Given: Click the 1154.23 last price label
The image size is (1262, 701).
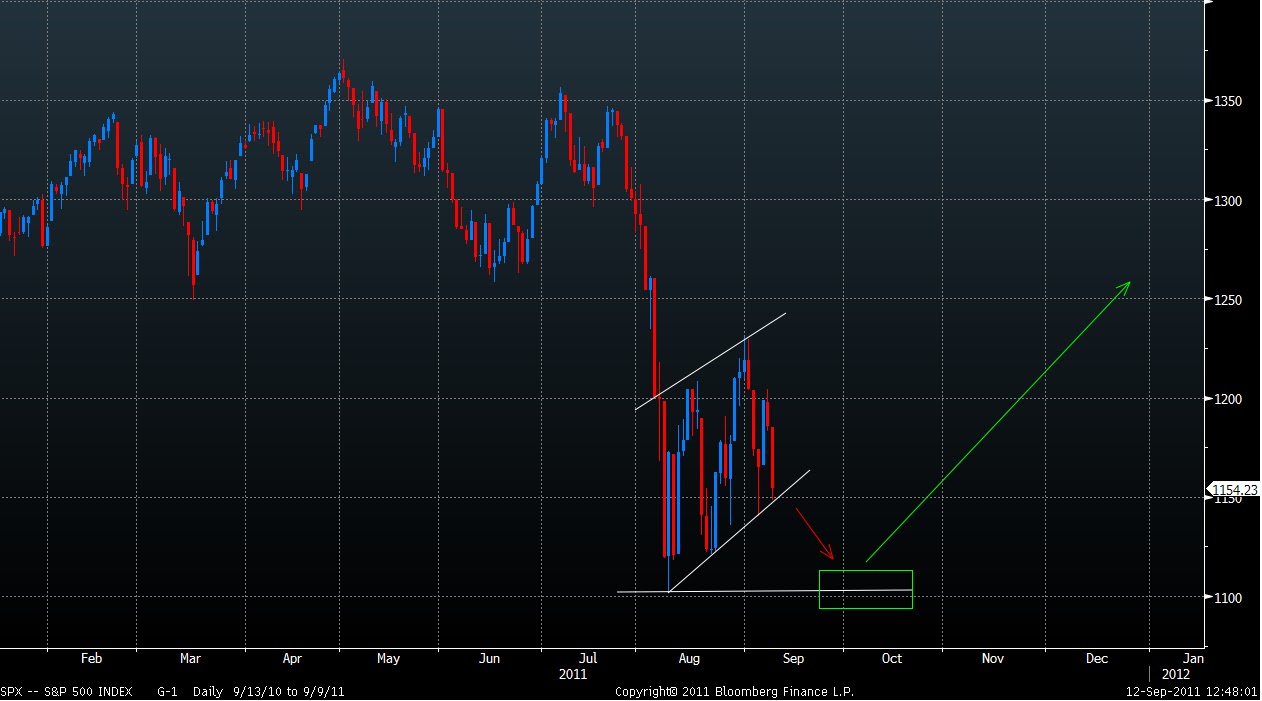Looking at the screenshot, I should tap(1236, 489).
